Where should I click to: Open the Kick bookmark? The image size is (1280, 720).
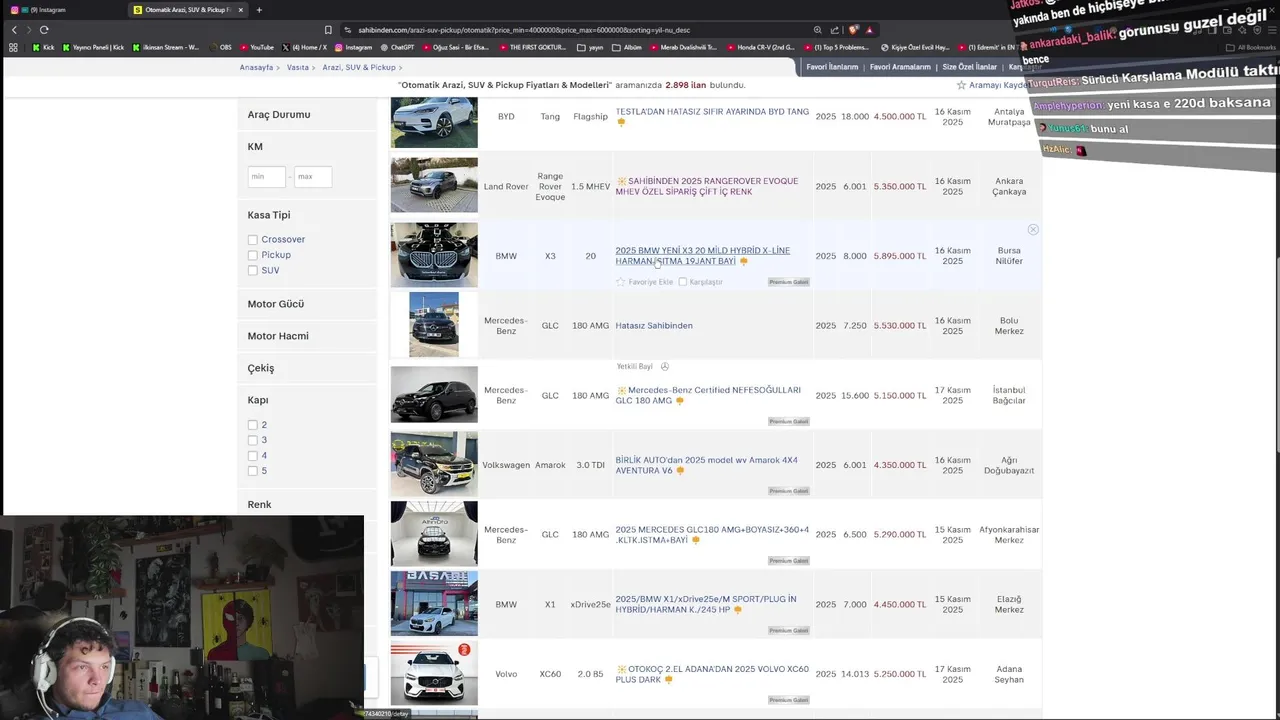(43, 47)
